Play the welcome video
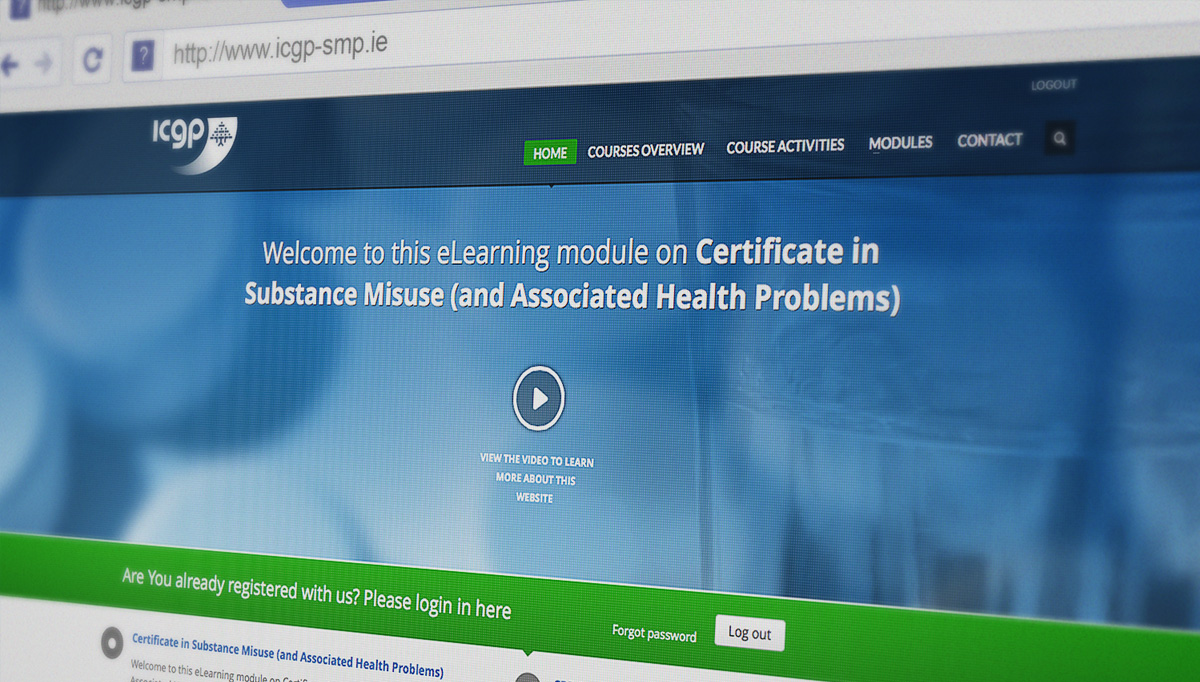 point(539,399)
